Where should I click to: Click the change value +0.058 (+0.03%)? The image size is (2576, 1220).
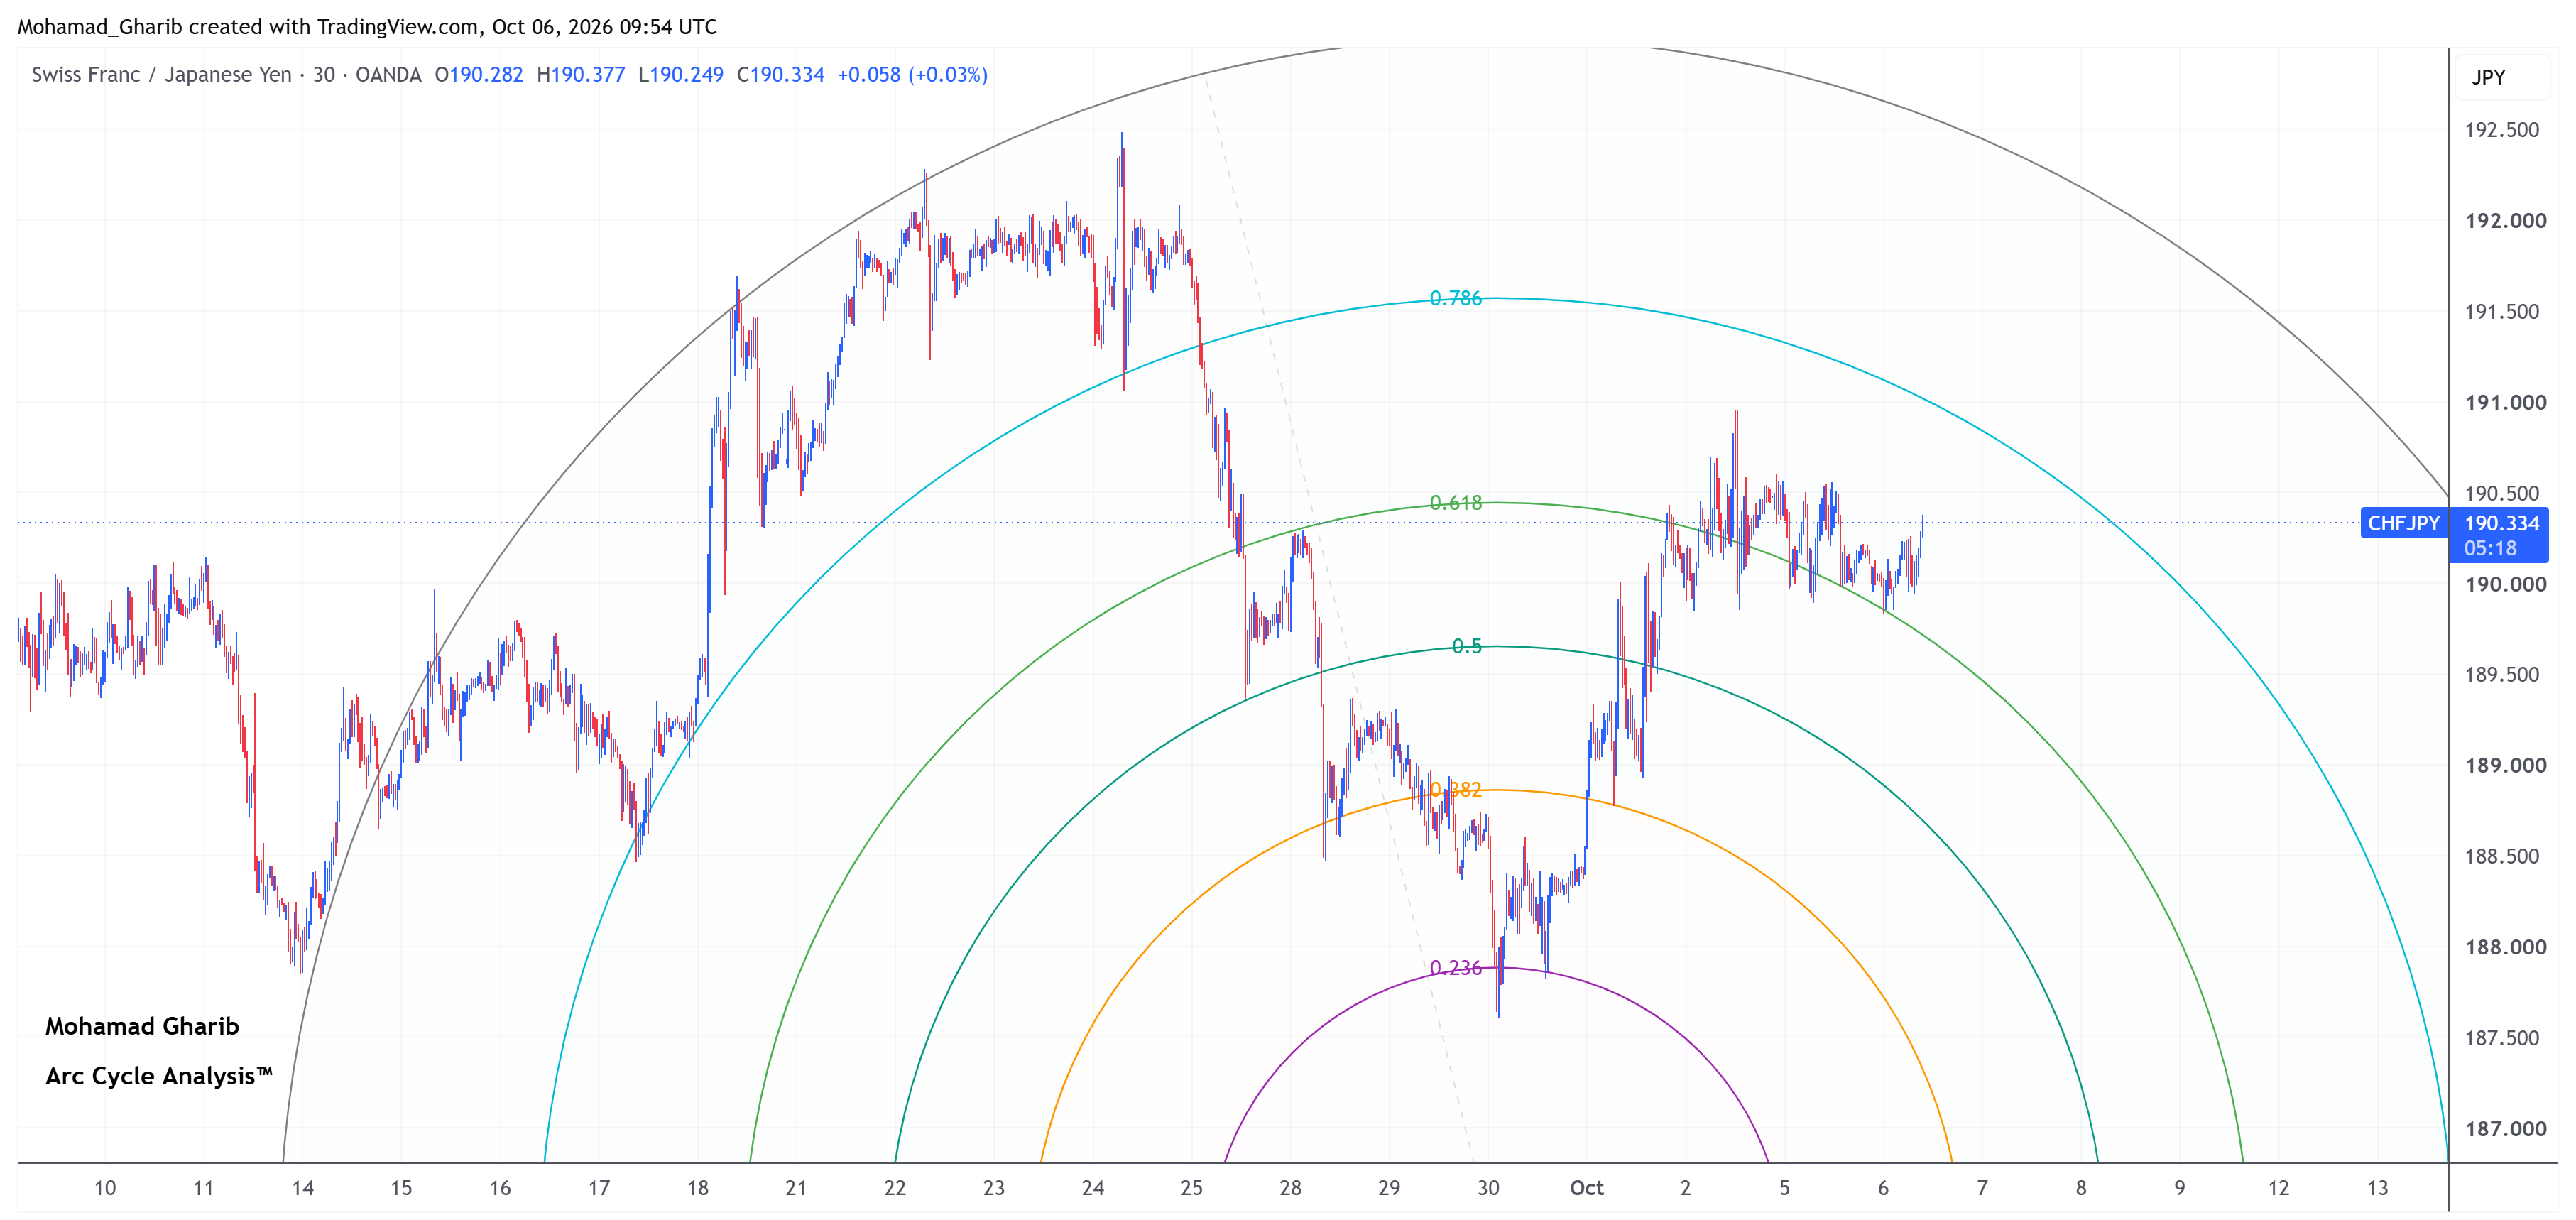[912, 75]
